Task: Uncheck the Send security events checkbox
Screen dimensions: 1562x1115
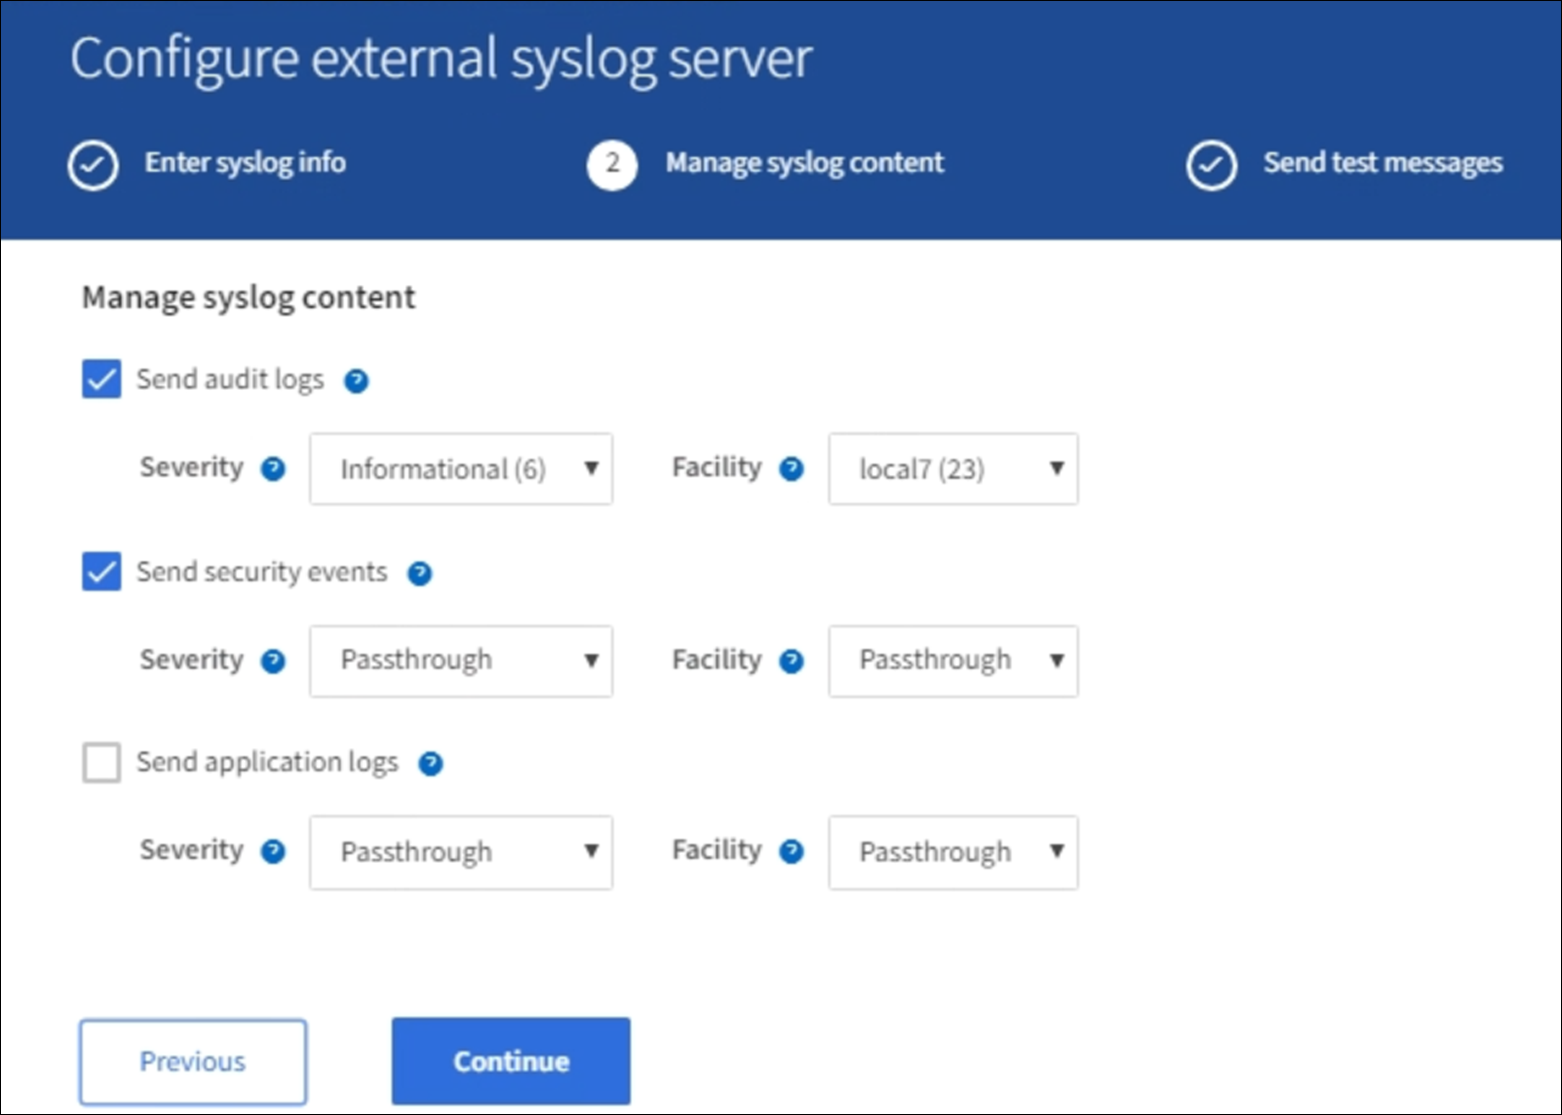Action: tap(102, 572)
